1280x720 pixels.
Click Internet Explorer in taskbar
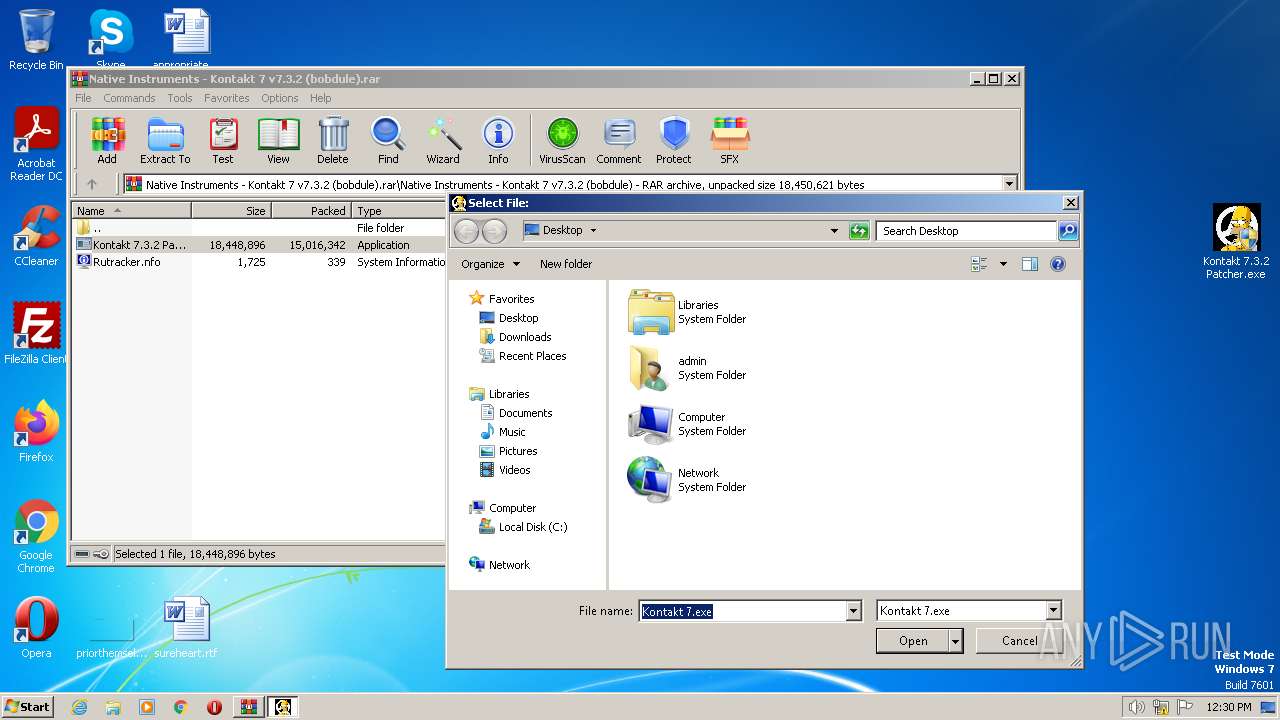pos(79,707)
